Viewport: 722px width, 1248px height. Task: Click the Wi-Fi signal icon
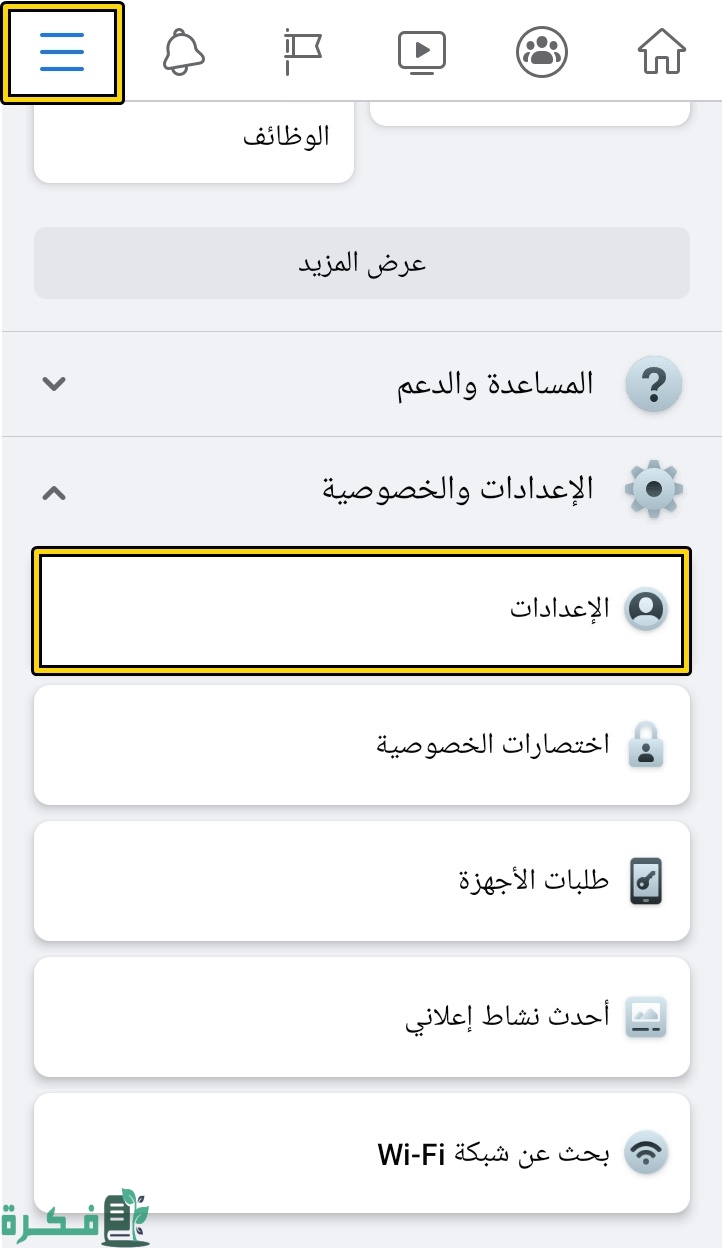point(646,1152)
